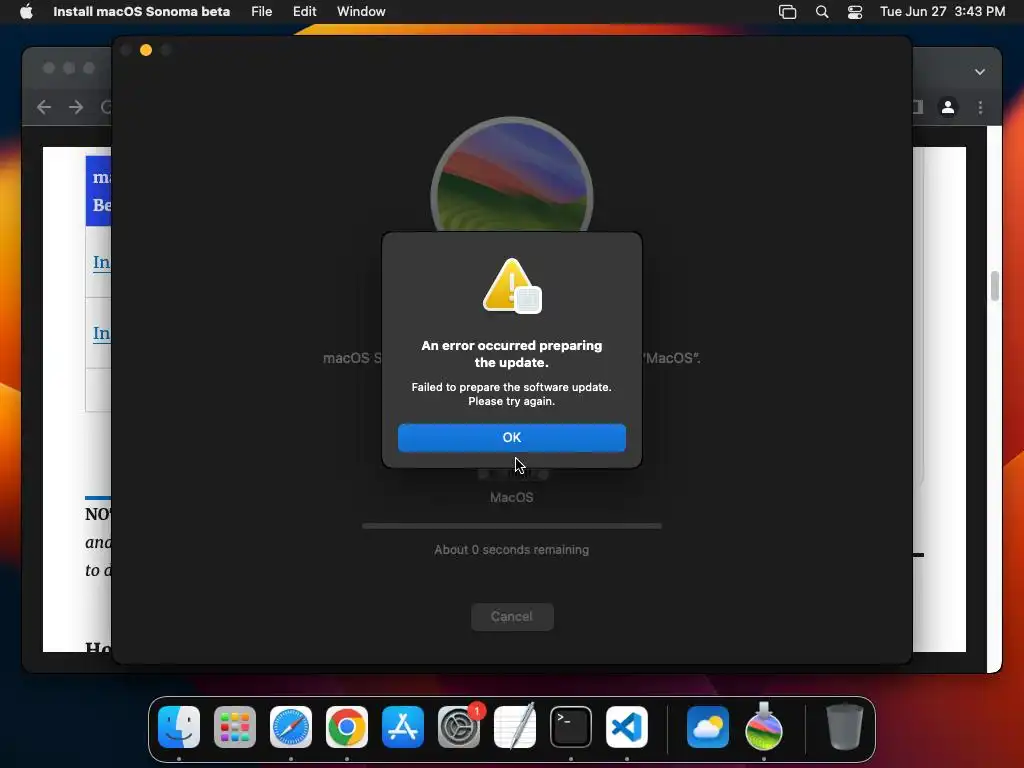Click "About 0 seconds remaining" text
The height and width of the screenshot is (768, 1024).
[511, 550]
